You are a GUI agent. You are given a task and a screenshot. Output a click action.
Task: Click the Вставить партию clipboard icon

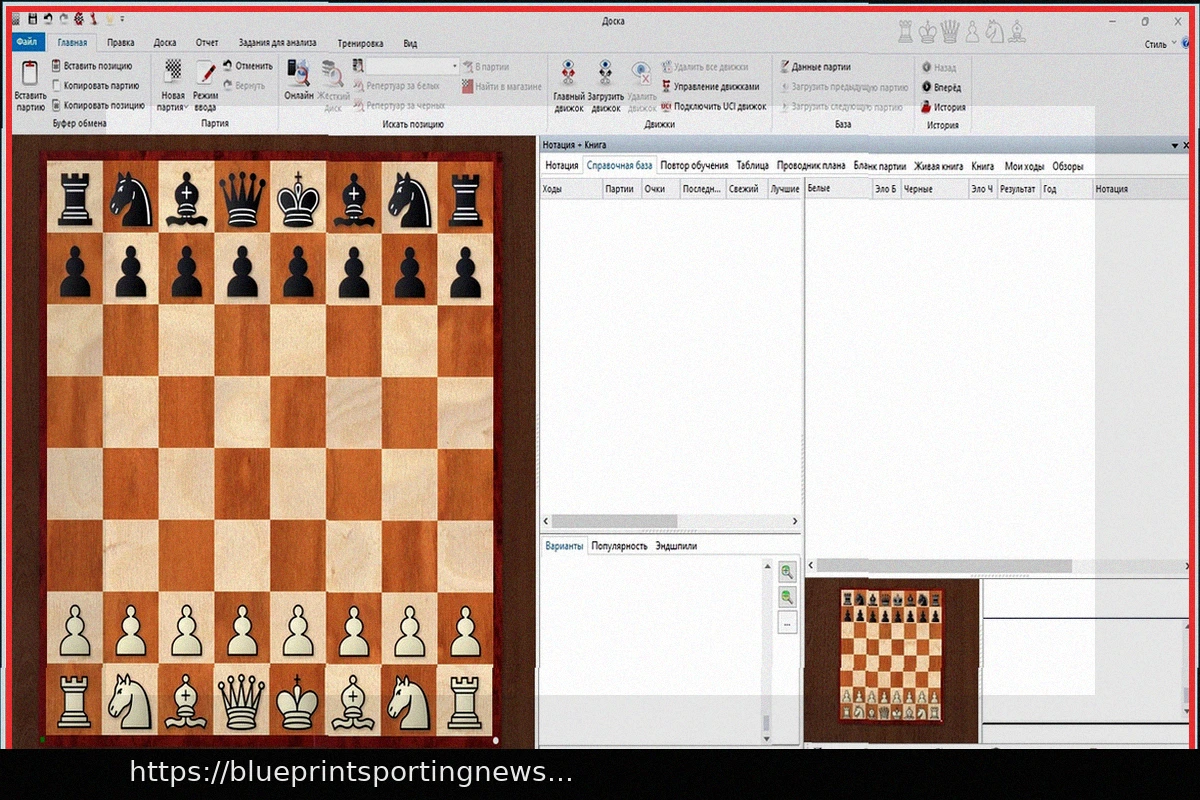[x=30, y=76]
